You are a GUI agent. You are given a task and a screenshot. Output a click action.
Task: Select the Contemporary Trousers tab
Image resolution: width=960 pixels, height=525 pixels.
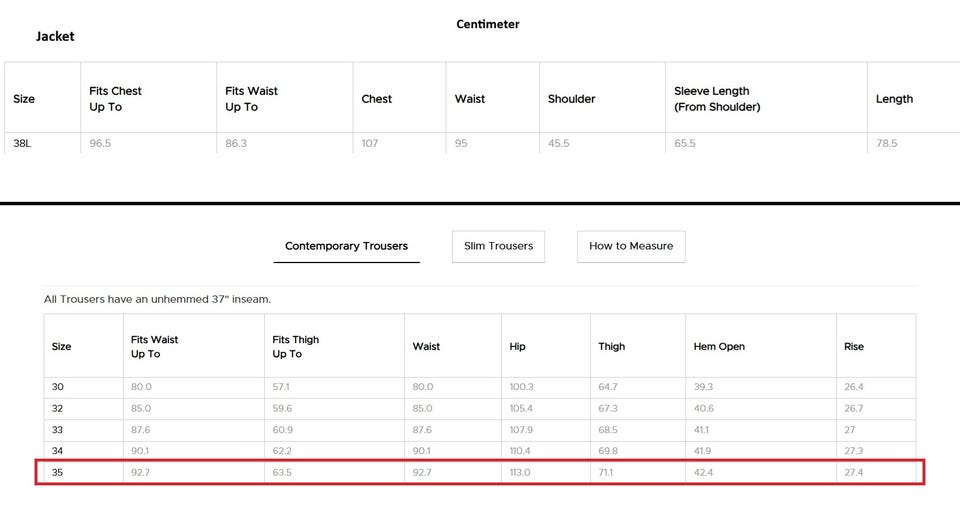346,246
